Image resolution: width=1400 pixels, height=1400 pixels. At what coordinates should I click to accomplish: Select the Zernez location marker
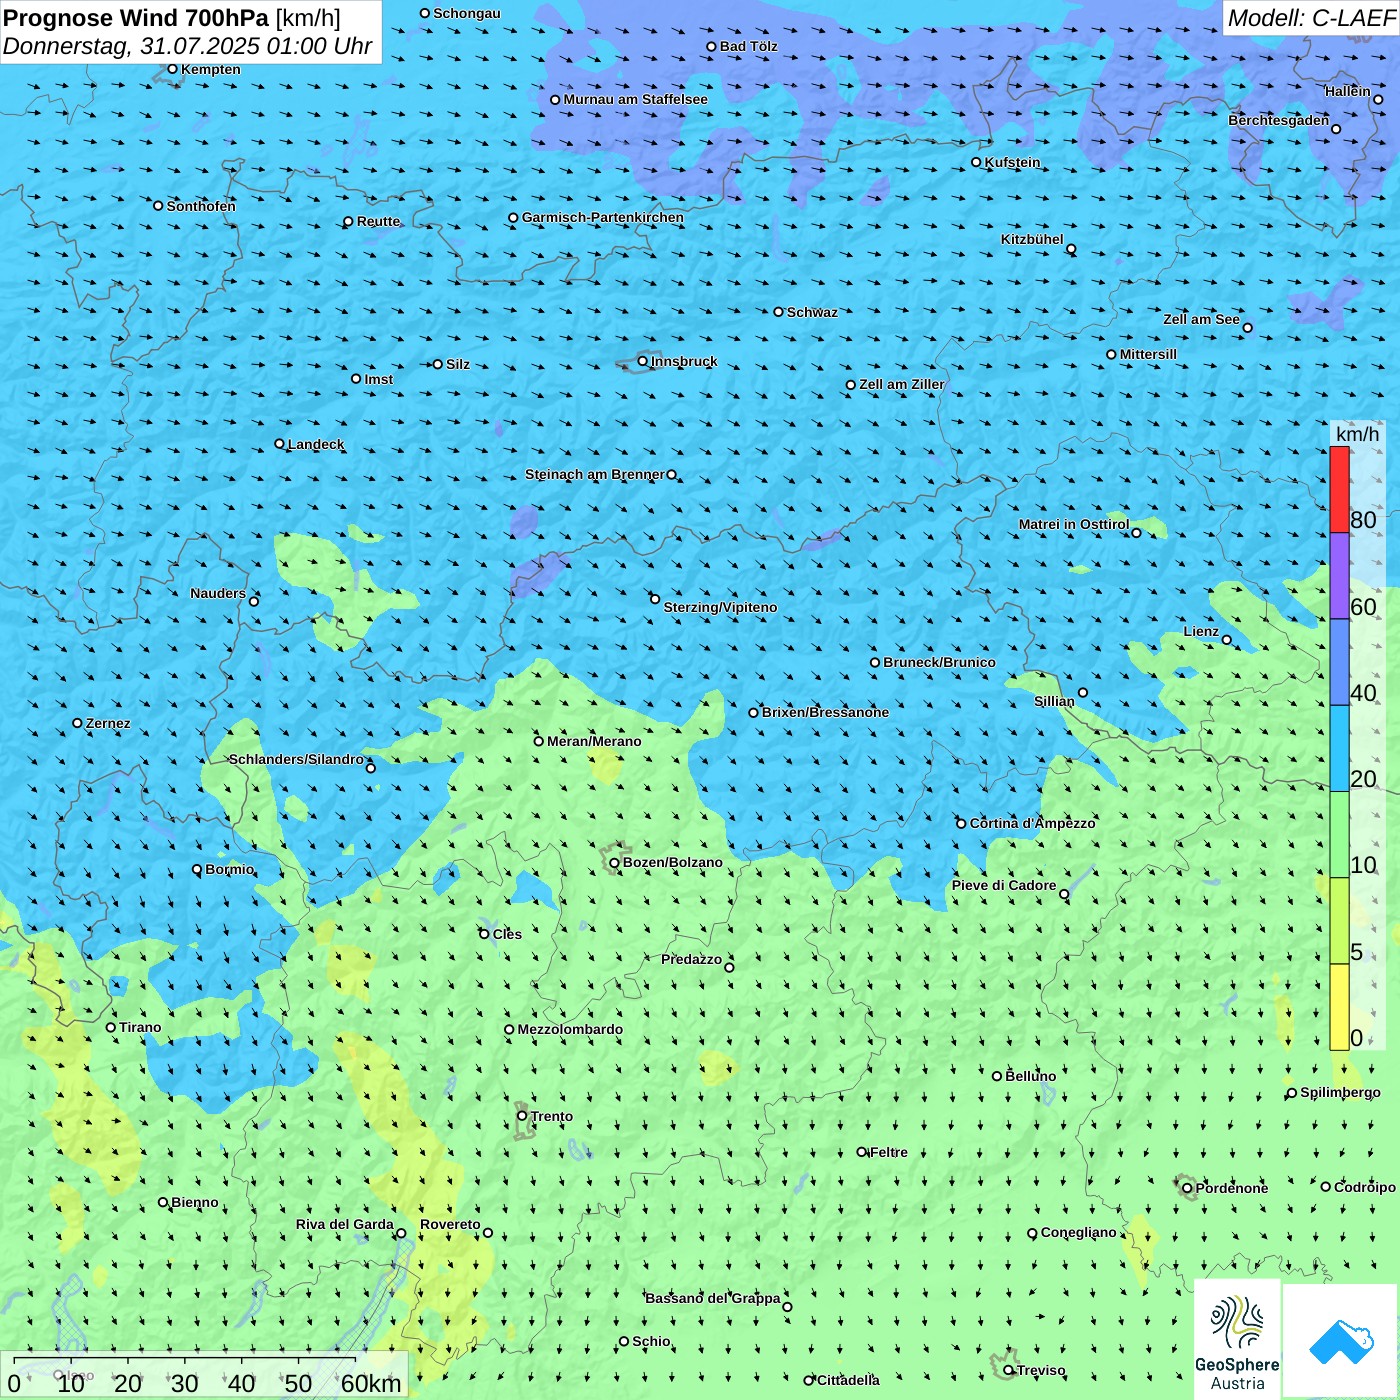click(x=78, y=723)
